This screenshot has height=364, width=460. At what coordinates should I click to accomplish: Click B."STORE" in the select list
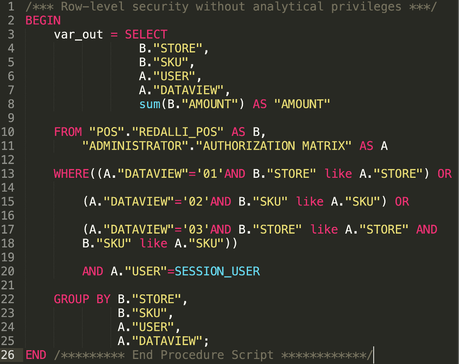point(171,49)
